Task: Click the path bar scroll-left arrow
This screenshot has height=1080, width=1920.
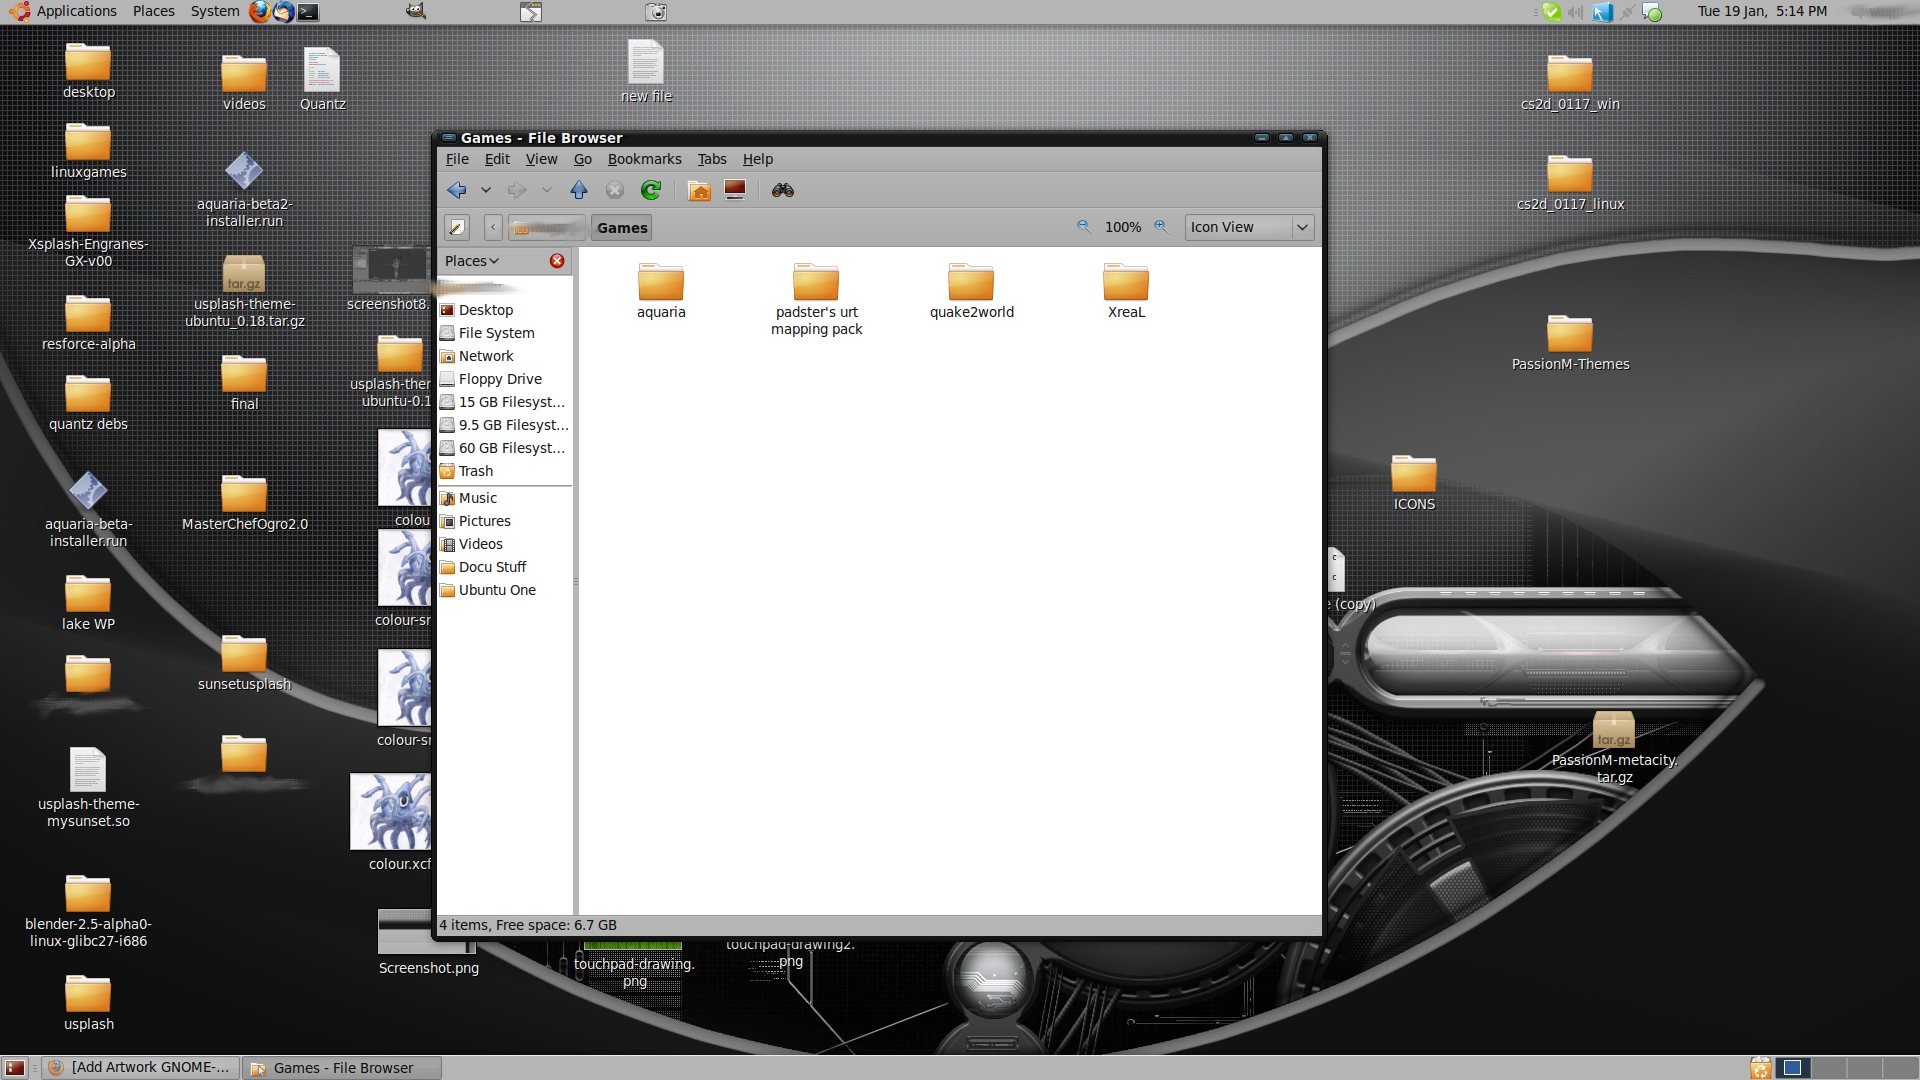Action: coord(493,228)
